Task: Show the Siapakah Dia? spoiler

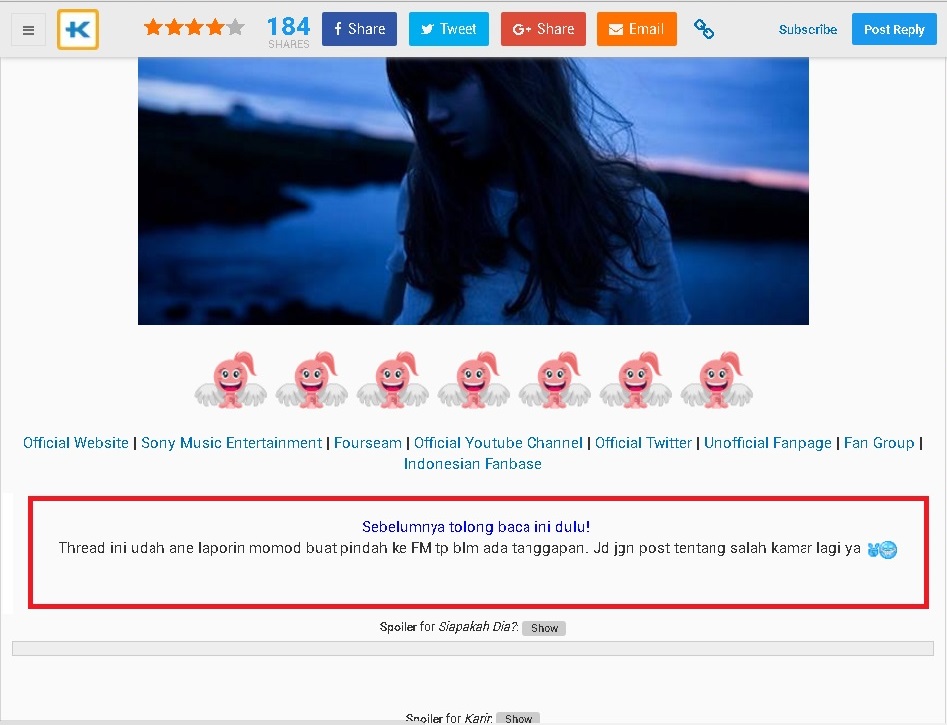Action: [544, 628]
